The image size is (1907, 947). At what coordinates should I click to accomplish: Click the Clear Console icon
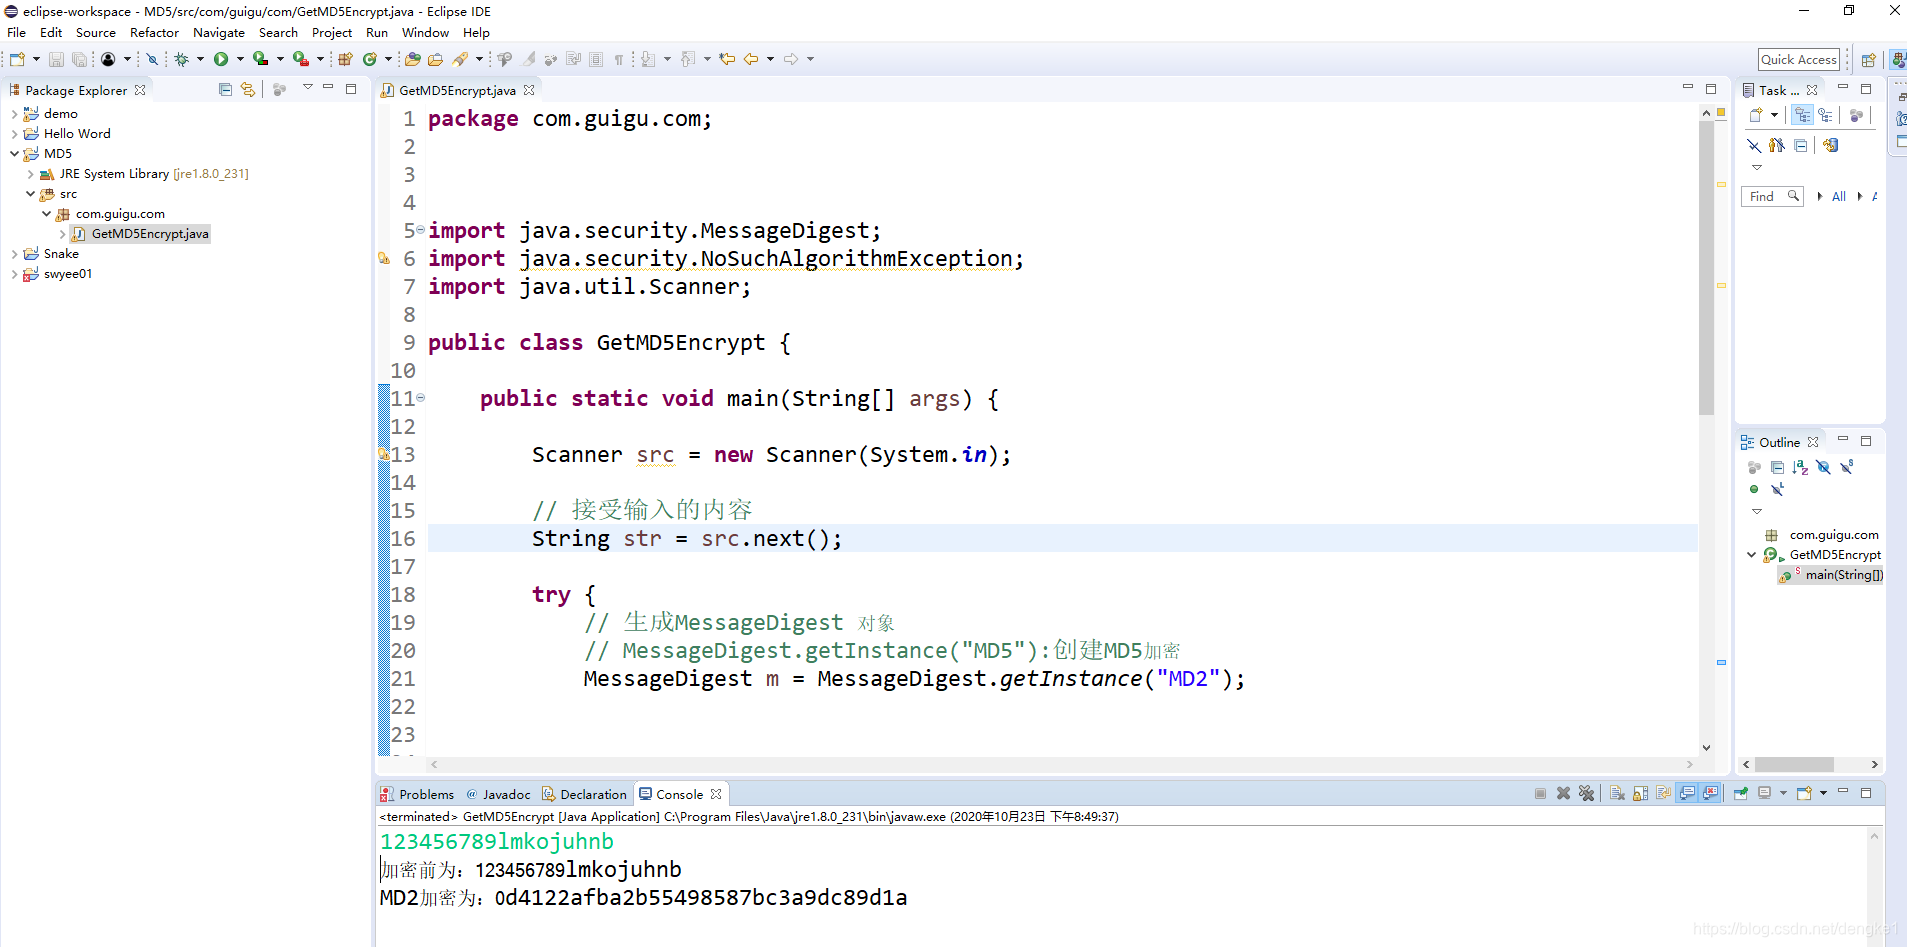tap(1617, 793)
